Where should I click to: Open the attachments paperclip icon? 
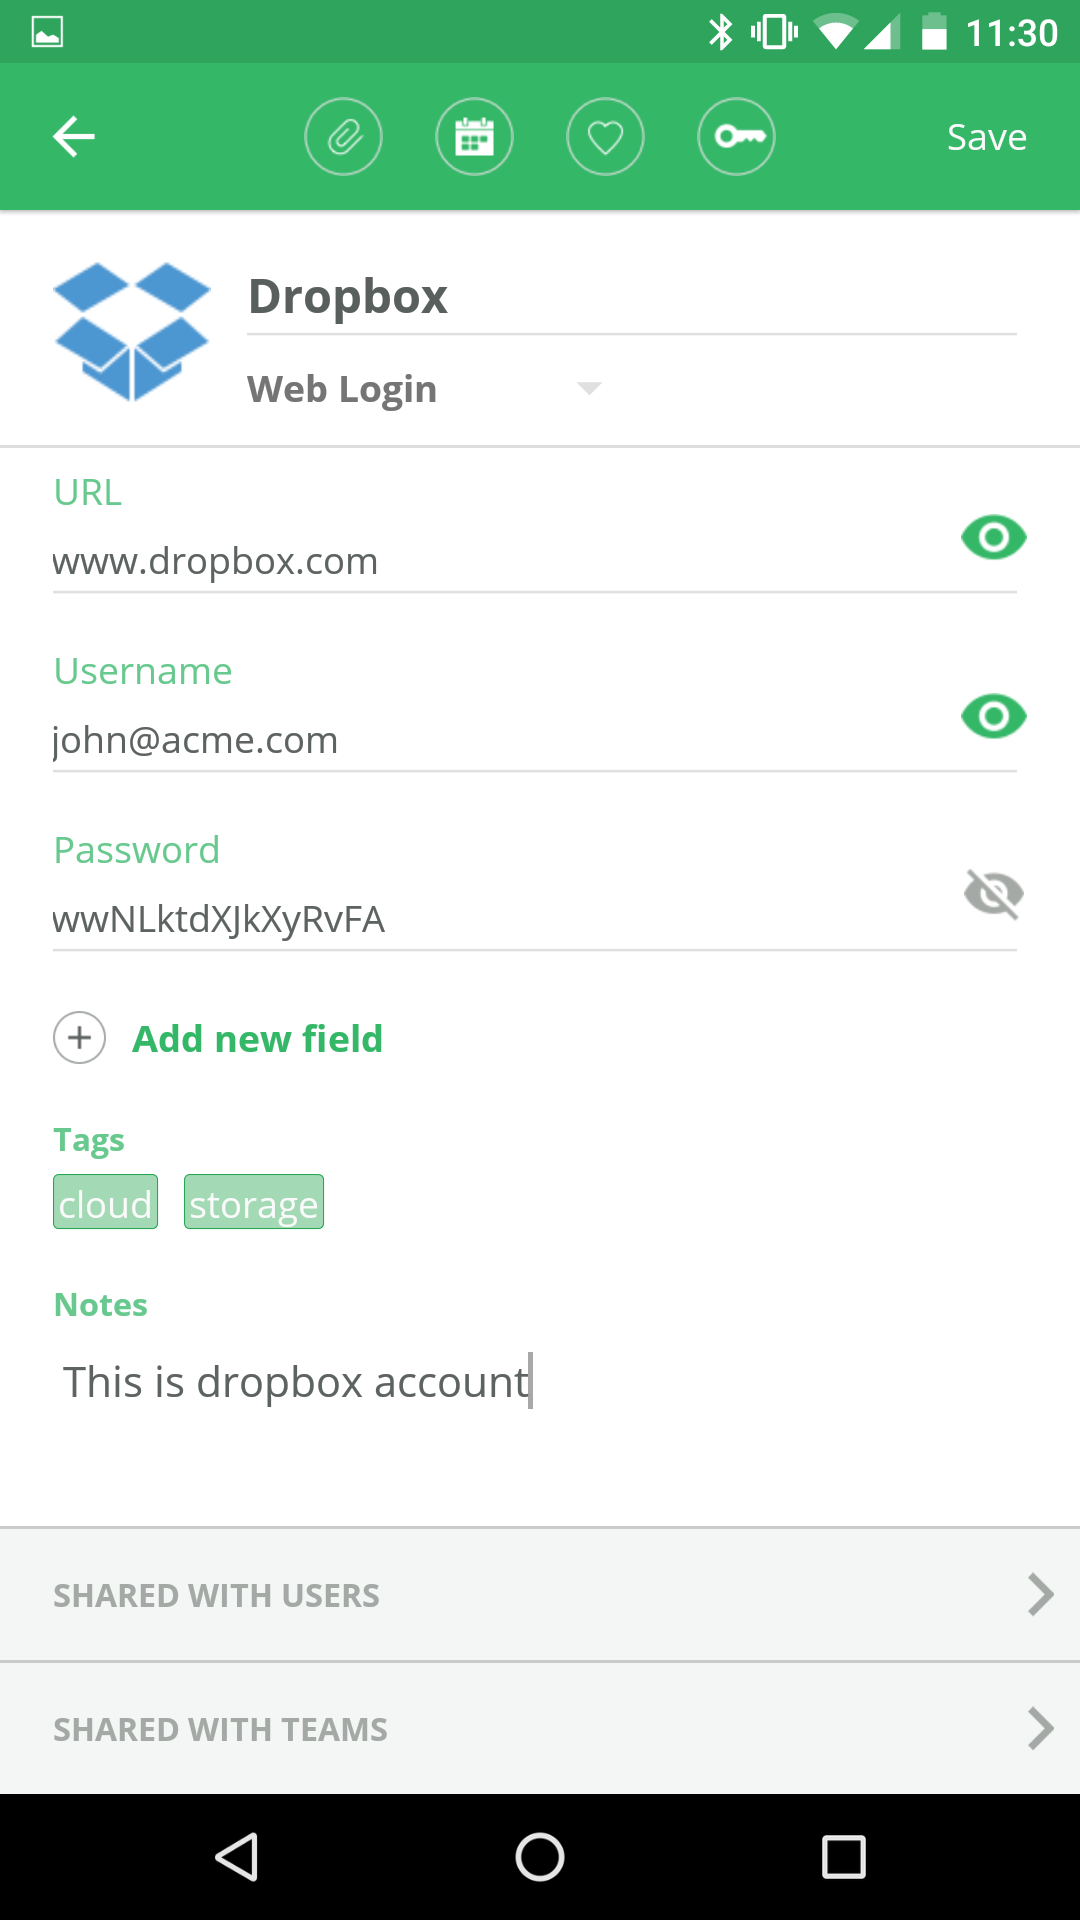[x=343, y=136]
